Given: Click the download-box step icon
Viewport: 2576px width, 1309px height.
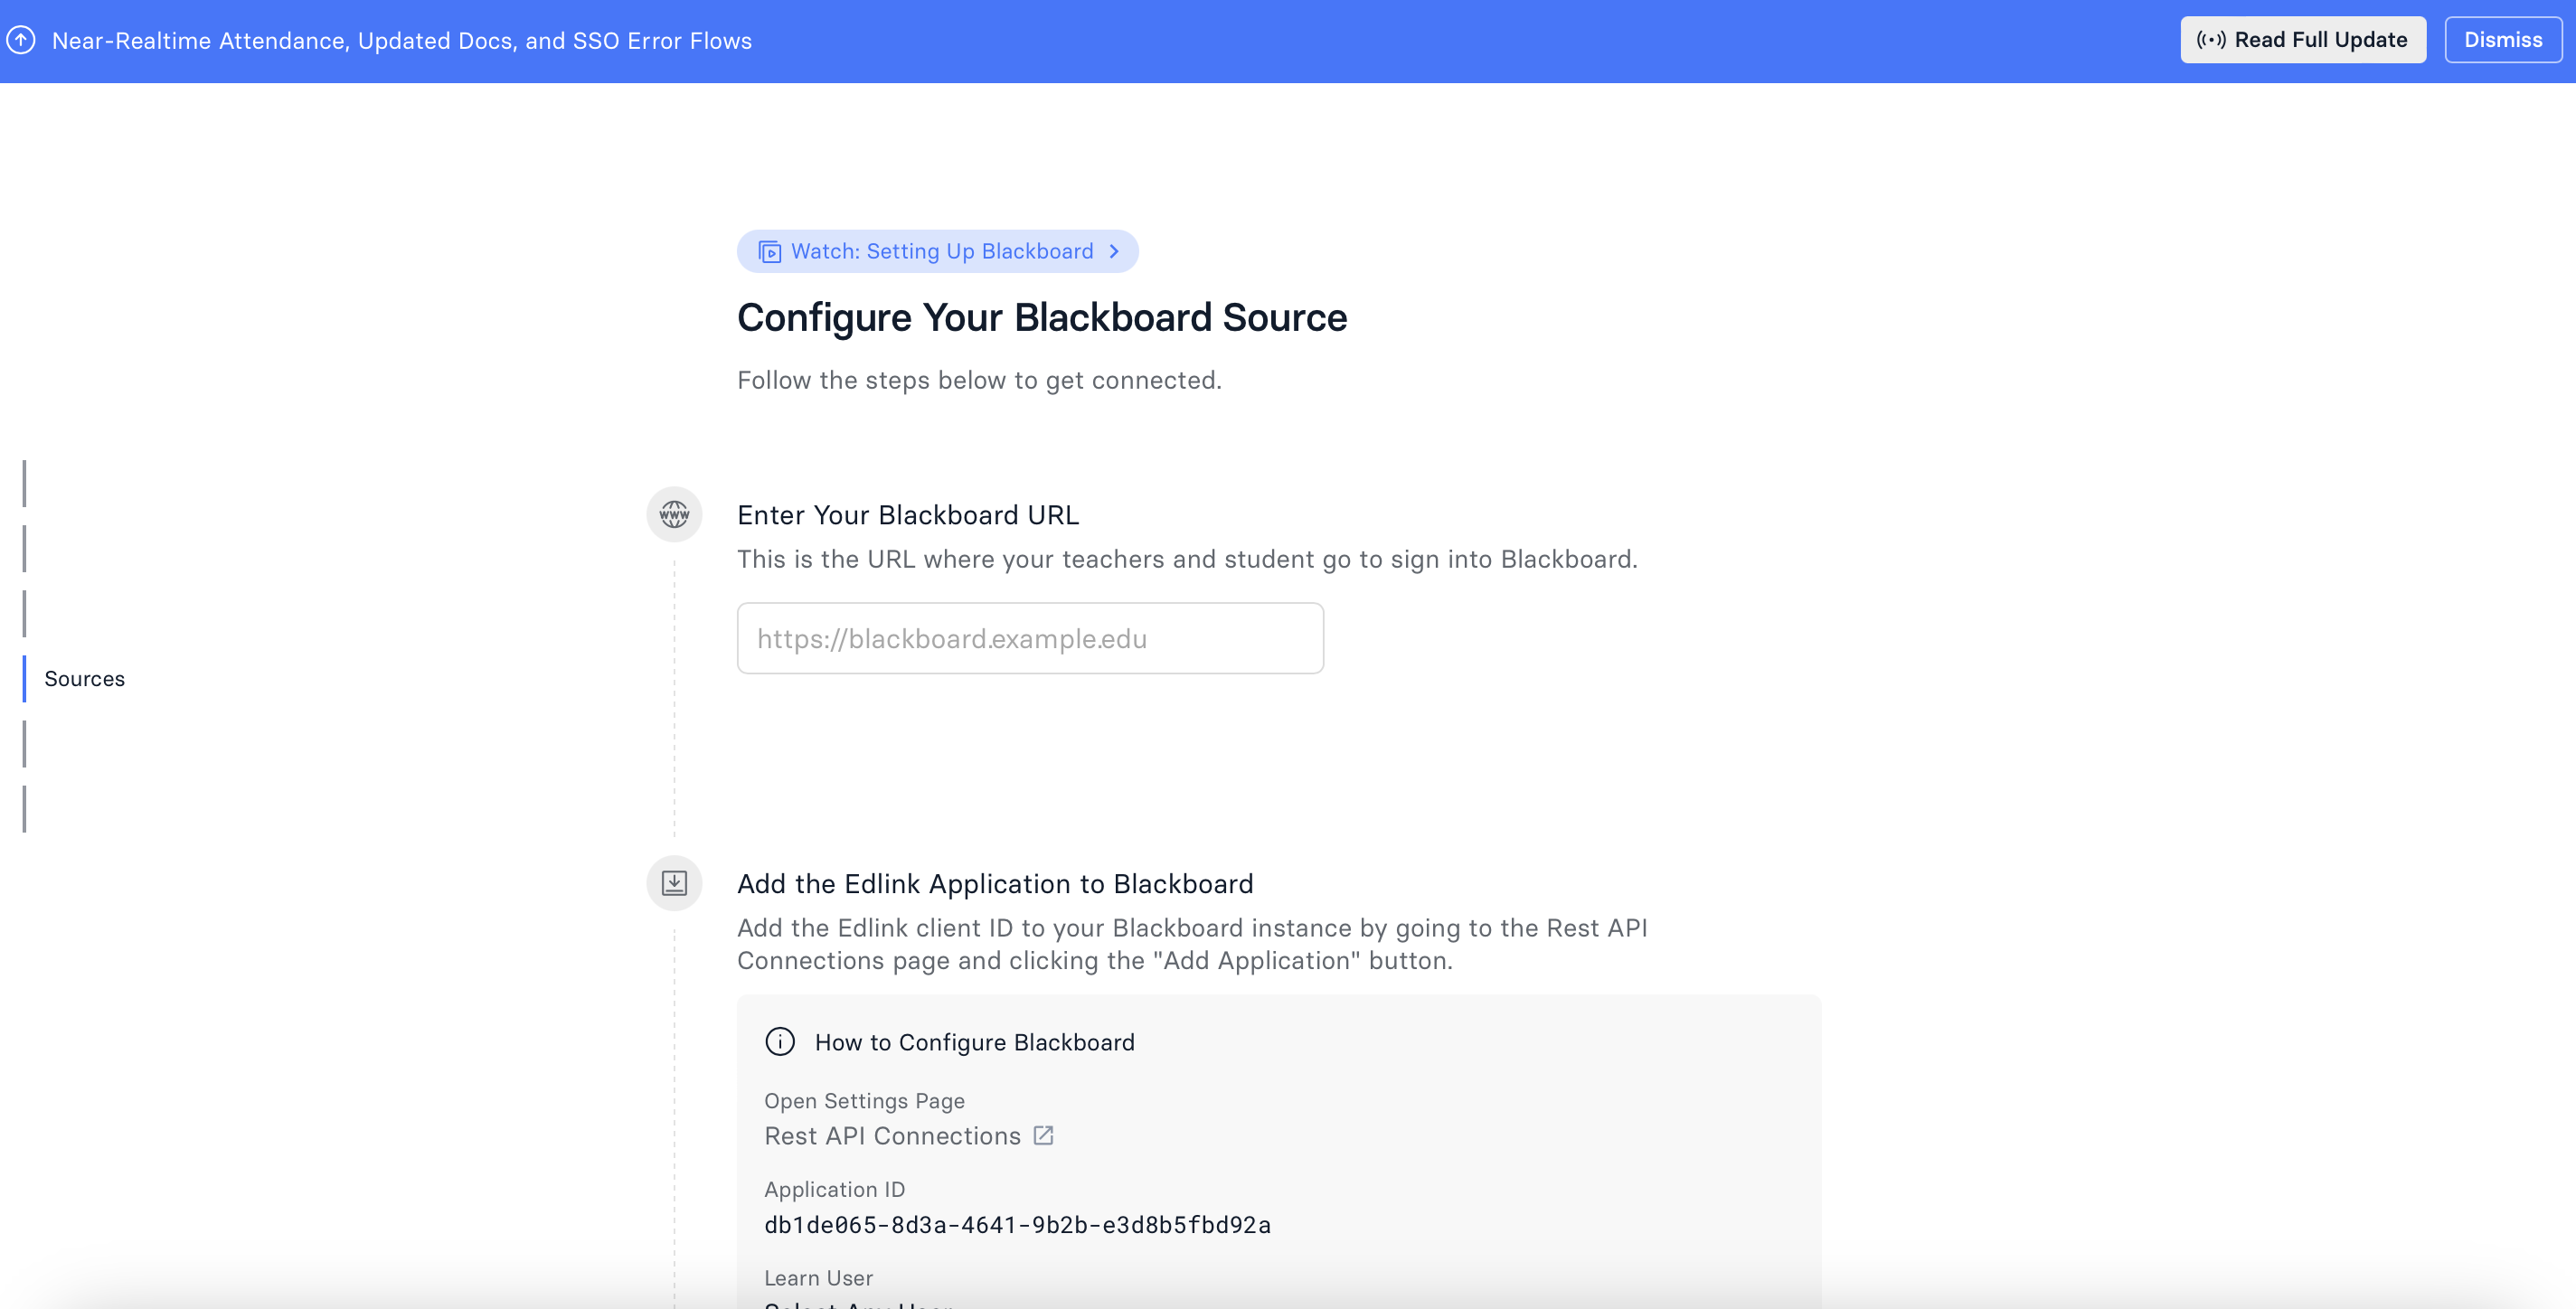Looking at the screenshot, I should point(674,883).
